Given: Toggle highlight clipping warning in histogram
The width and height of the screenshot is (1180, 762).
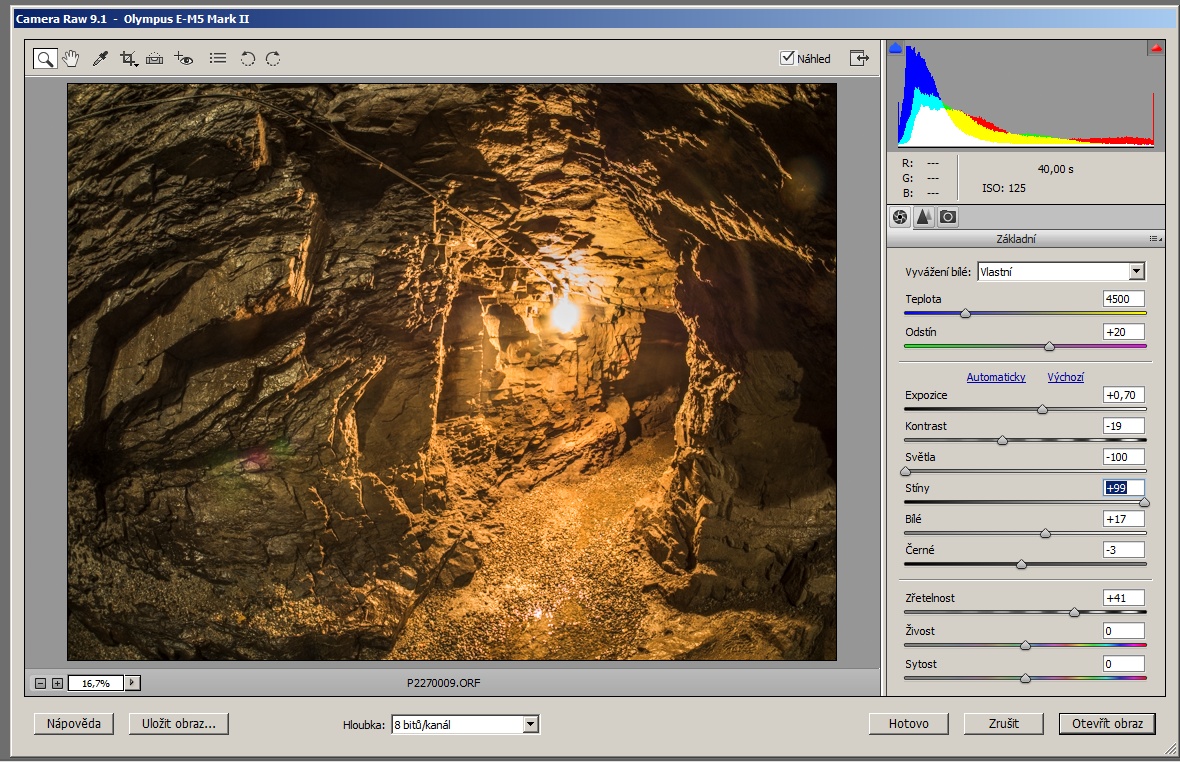Looking at the screenshot, I should 1155,48.
